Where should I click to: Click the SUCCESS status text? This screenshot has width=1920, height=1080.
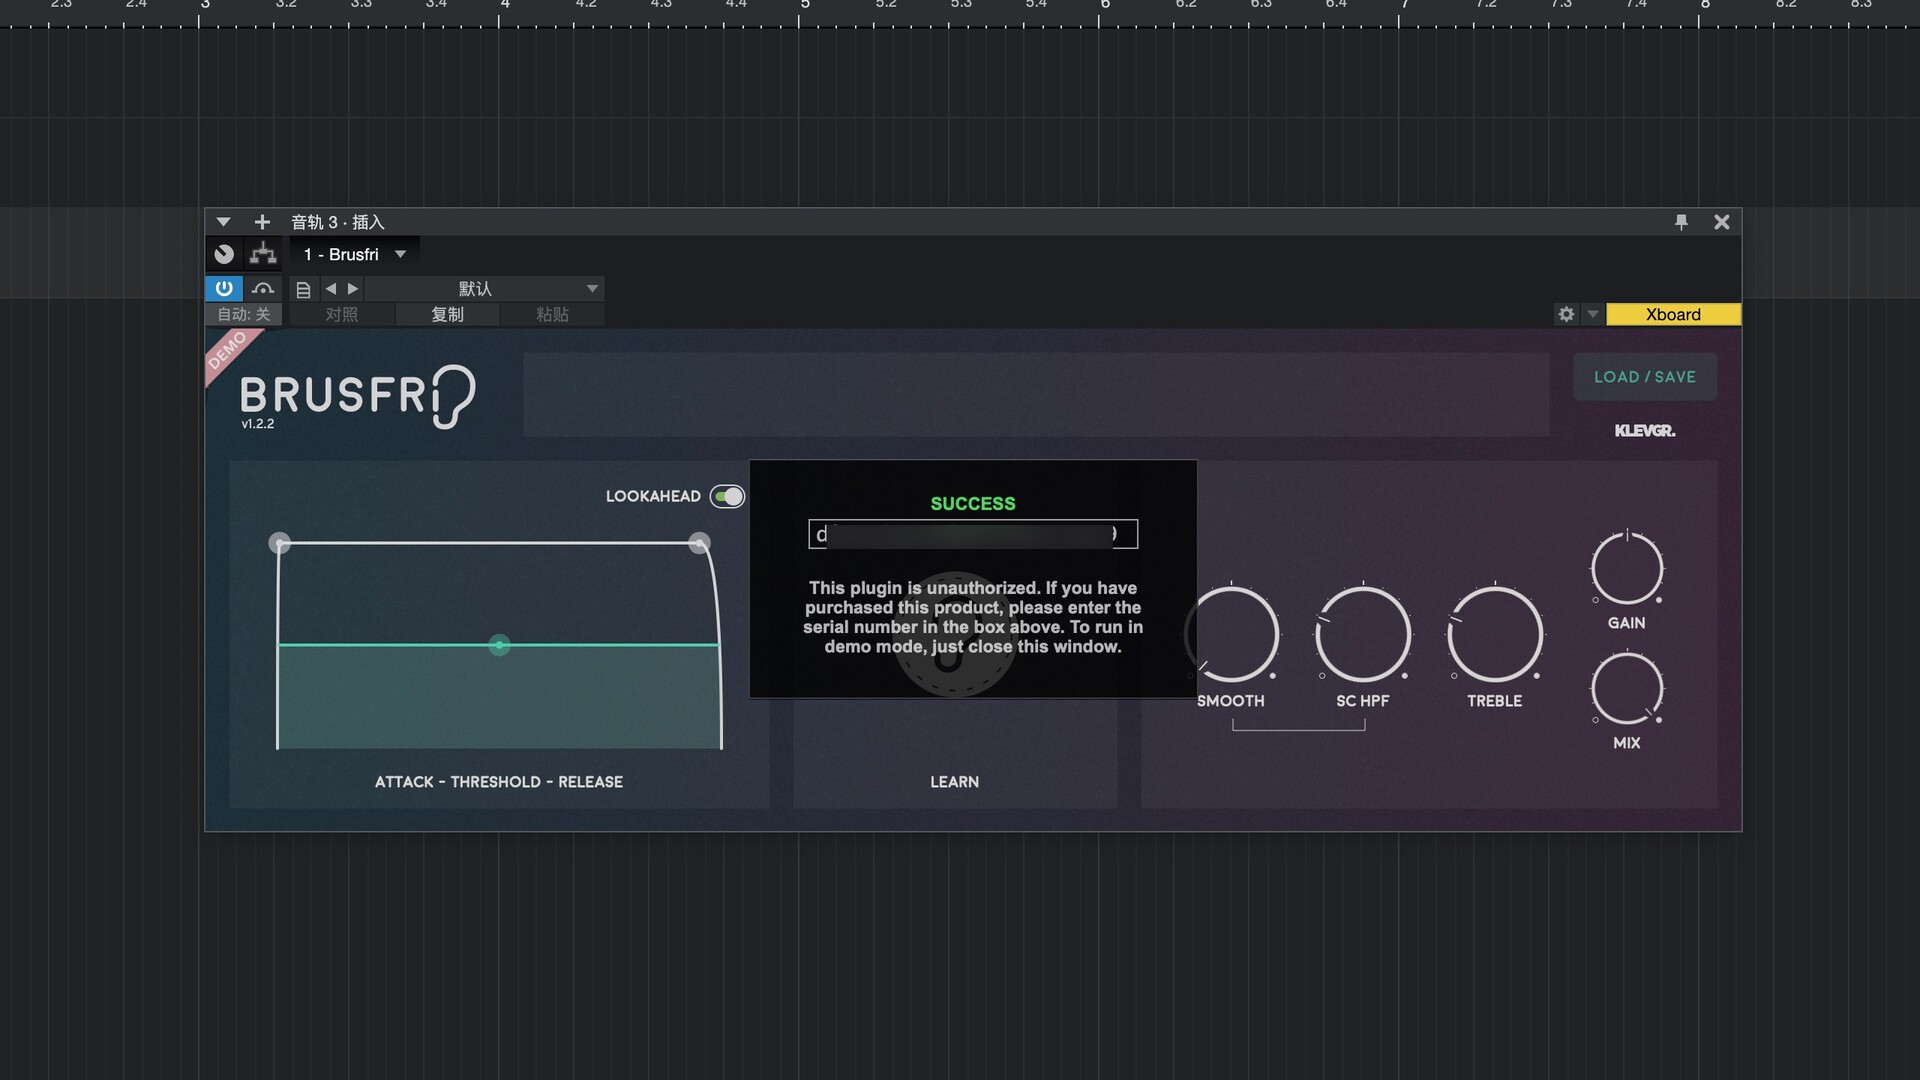pos(973,504)
